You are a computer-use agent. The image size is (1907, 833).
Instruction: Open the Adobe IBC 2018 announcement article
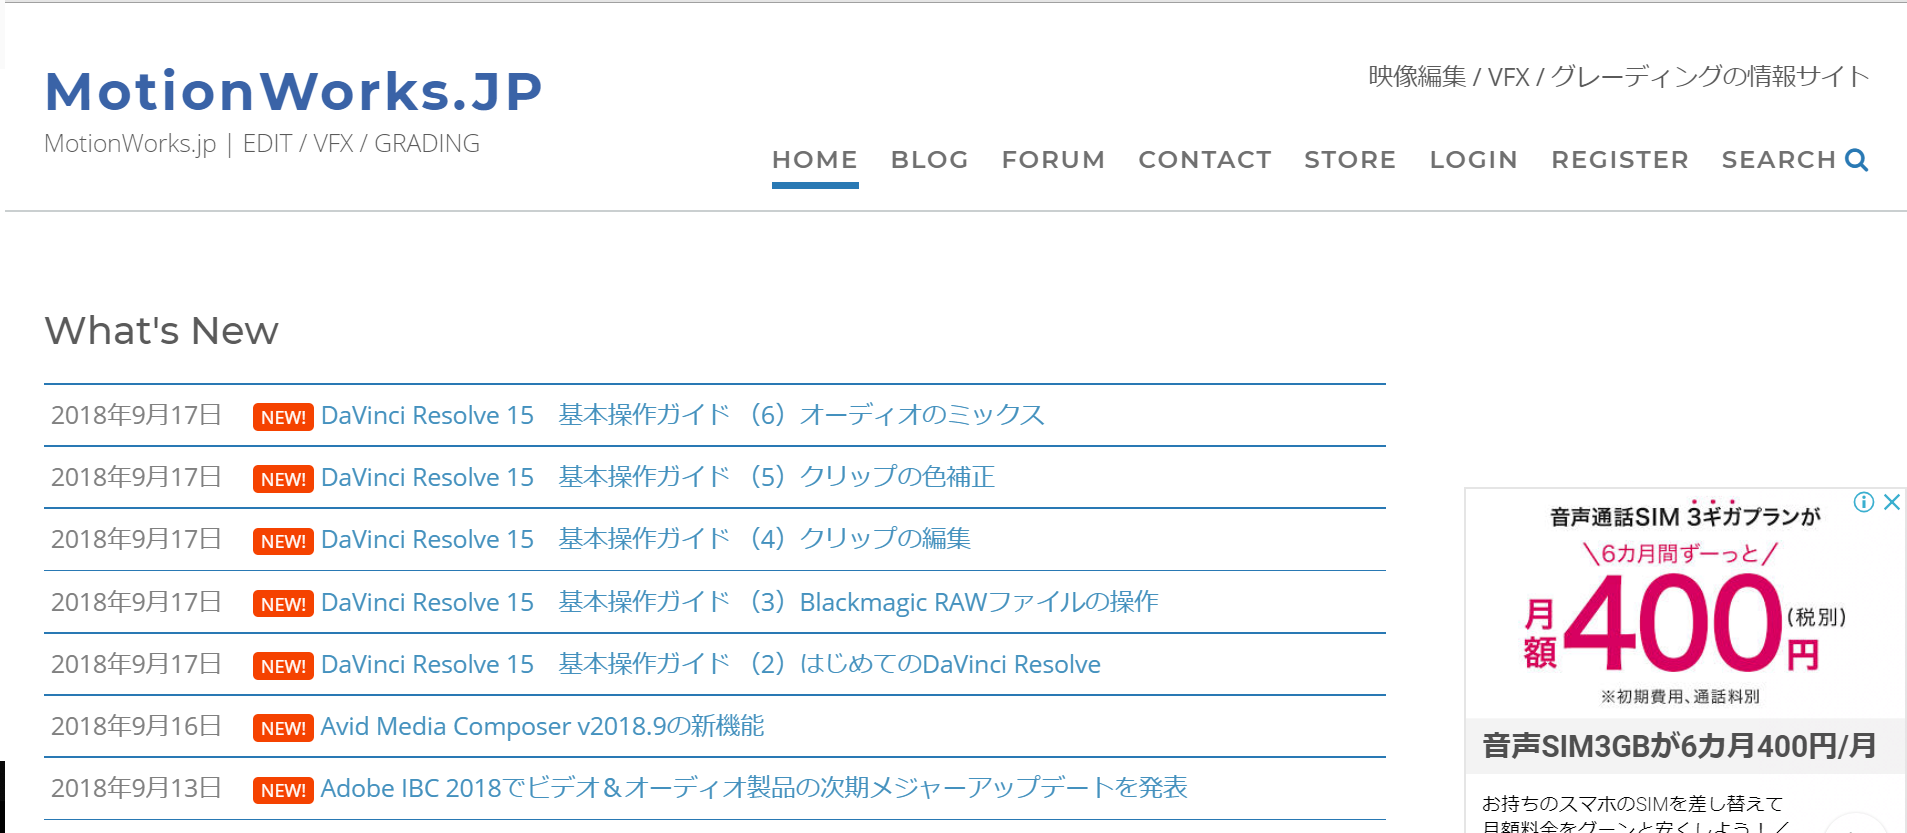[753, 788]
